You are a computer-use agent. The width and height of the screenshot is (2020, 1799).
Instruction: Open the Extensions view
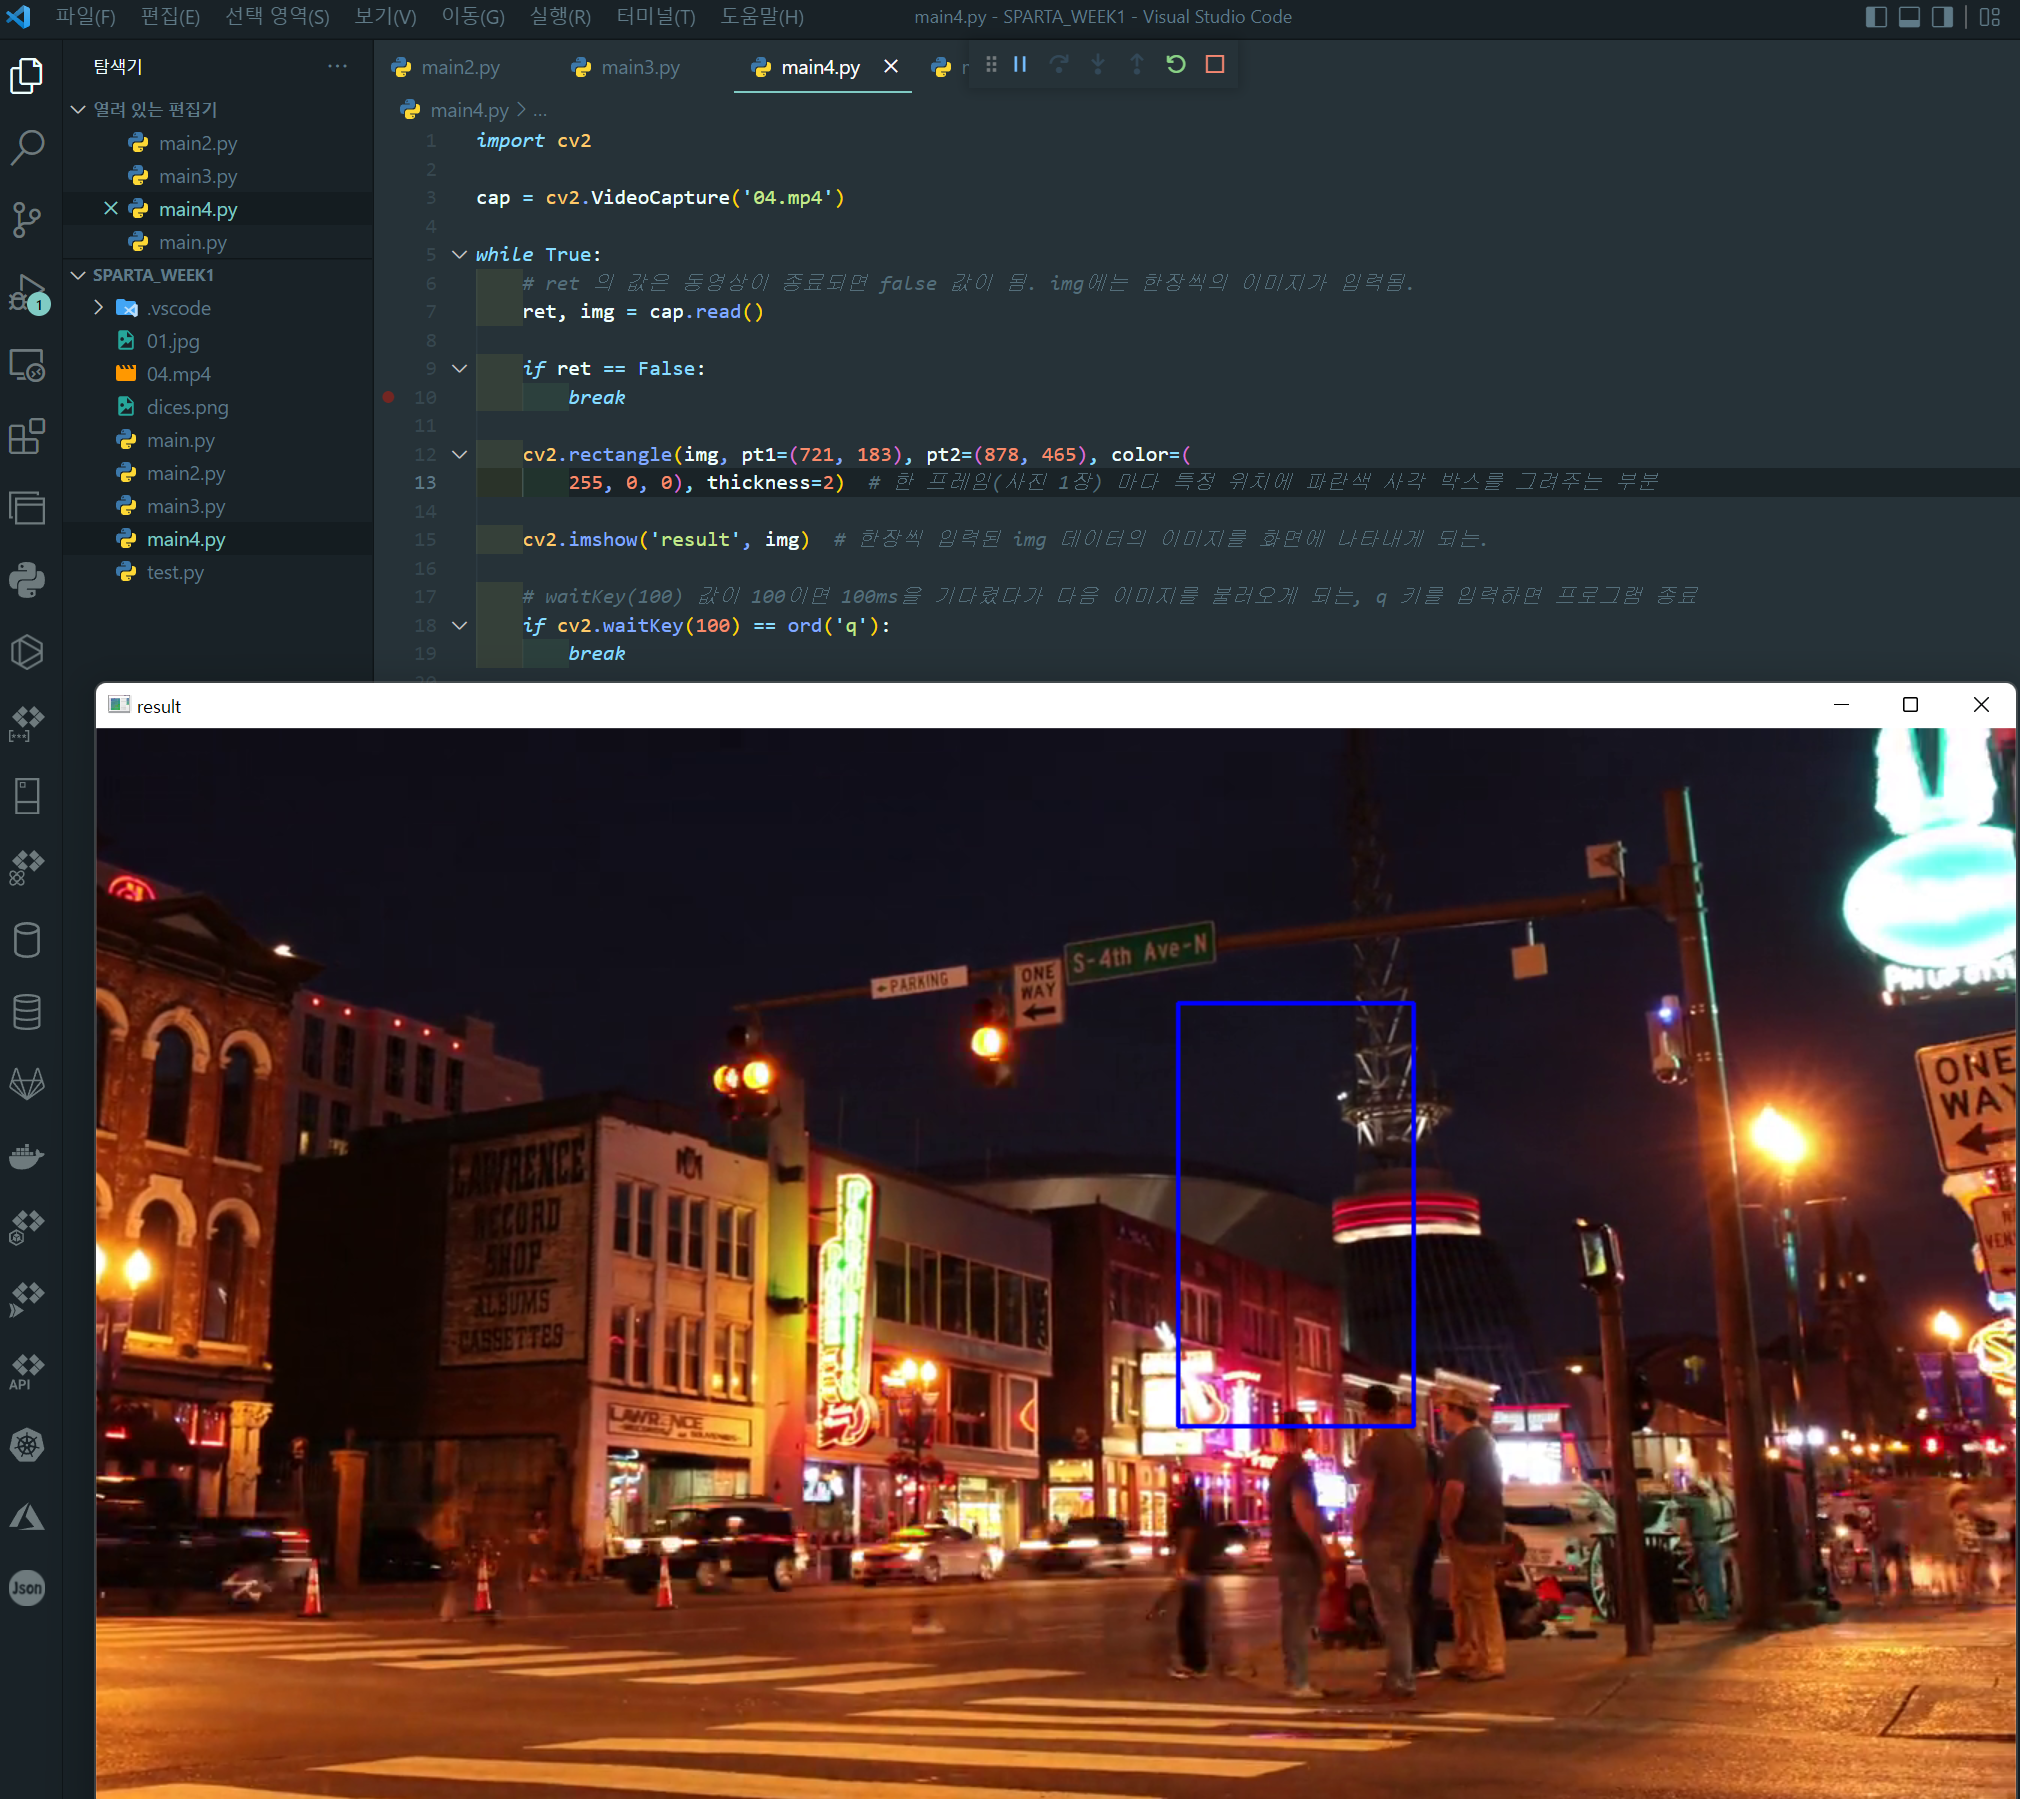(27, 437)
